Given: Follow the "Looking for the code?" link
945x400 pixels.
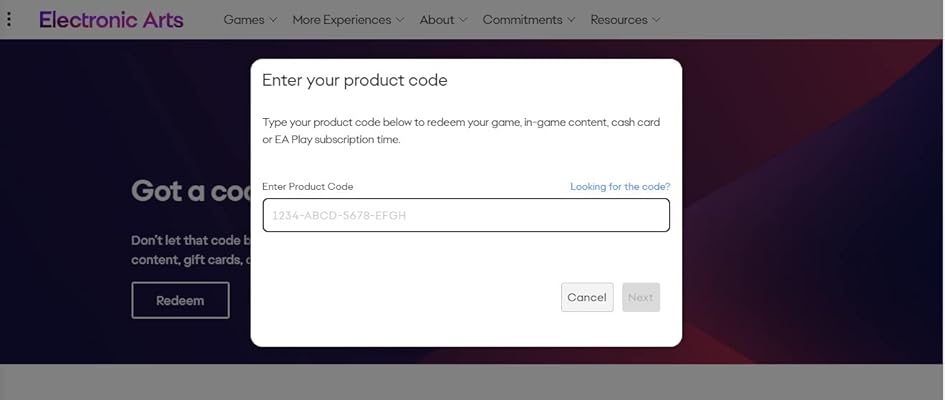Looking at the screenshot, I should coord(620,187).
